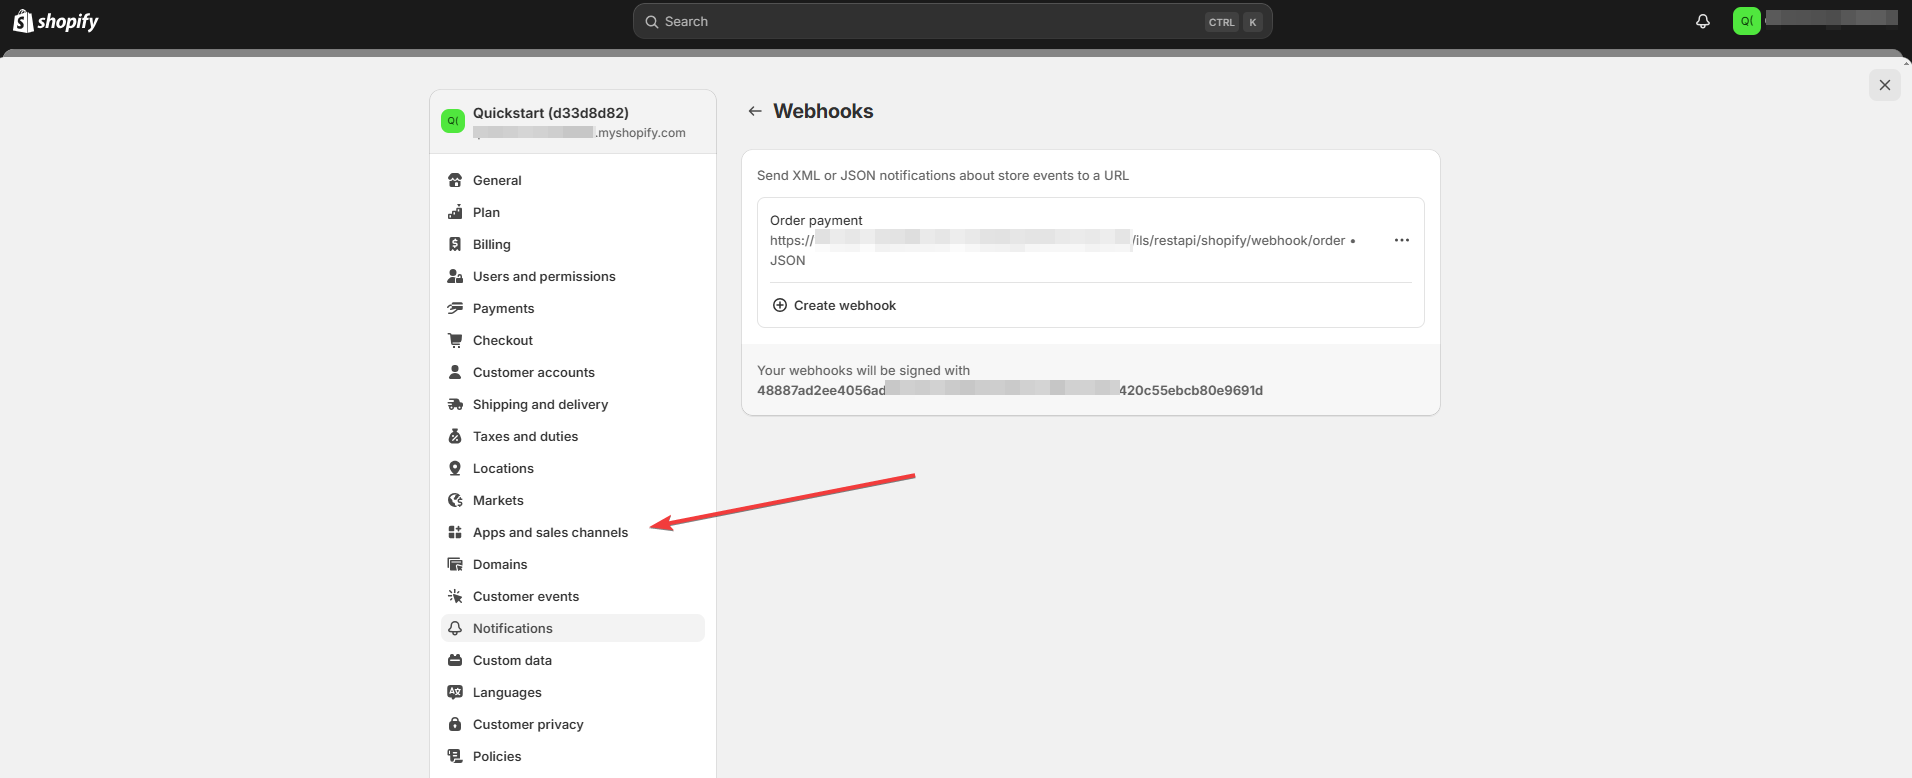Image resolution: width=1912 pixels, height=778 pixels.
Task: Click the Shopify logo in top bar
Action: (56, 21)
